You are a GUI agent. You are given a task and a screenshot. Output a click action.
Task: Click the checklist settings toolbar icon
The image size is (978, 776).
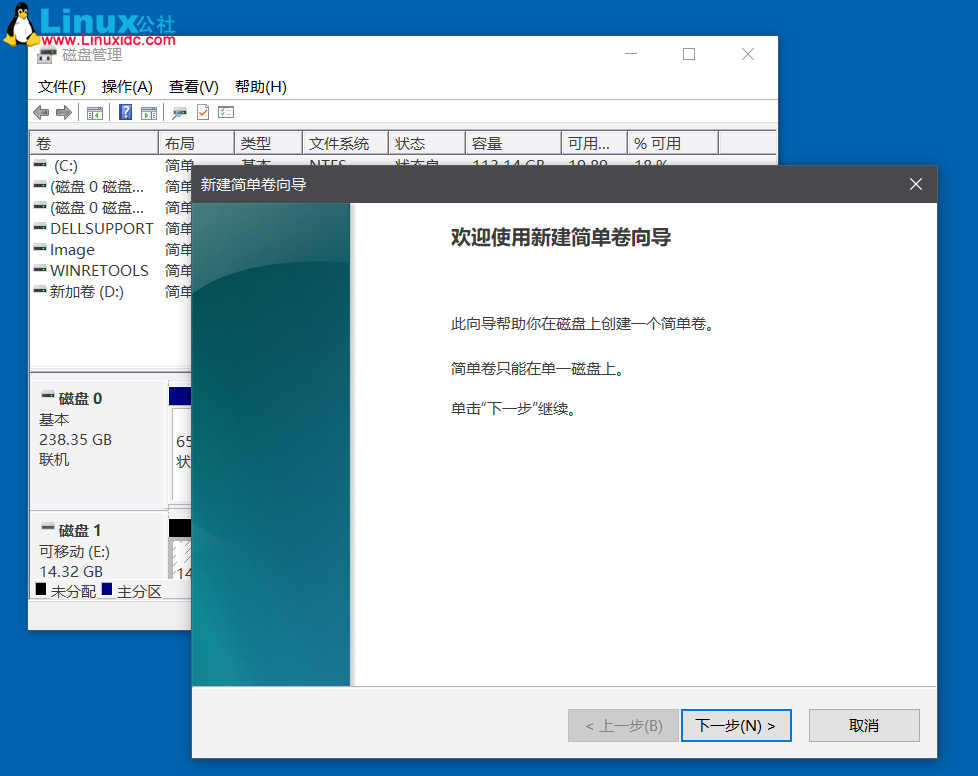click(x=226, y=112)
